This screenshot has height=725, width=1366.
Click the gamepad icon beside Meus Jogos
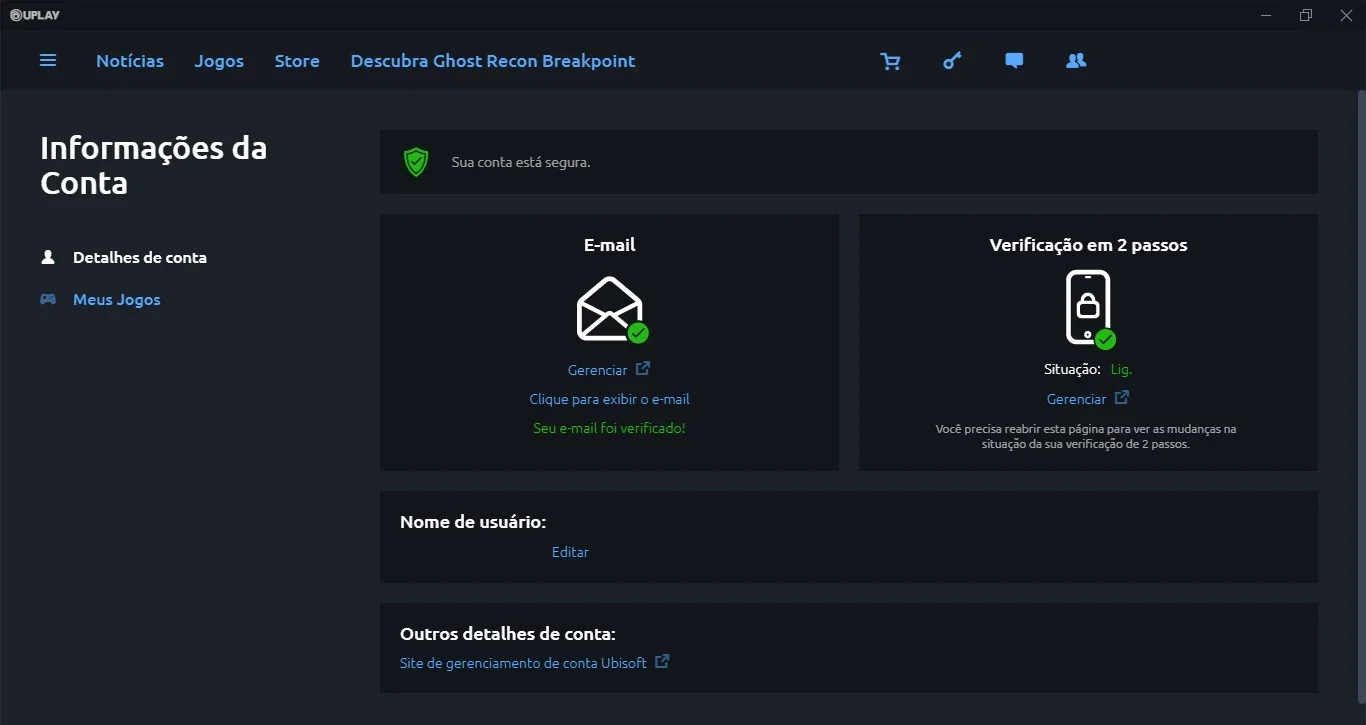click(48, 299)
